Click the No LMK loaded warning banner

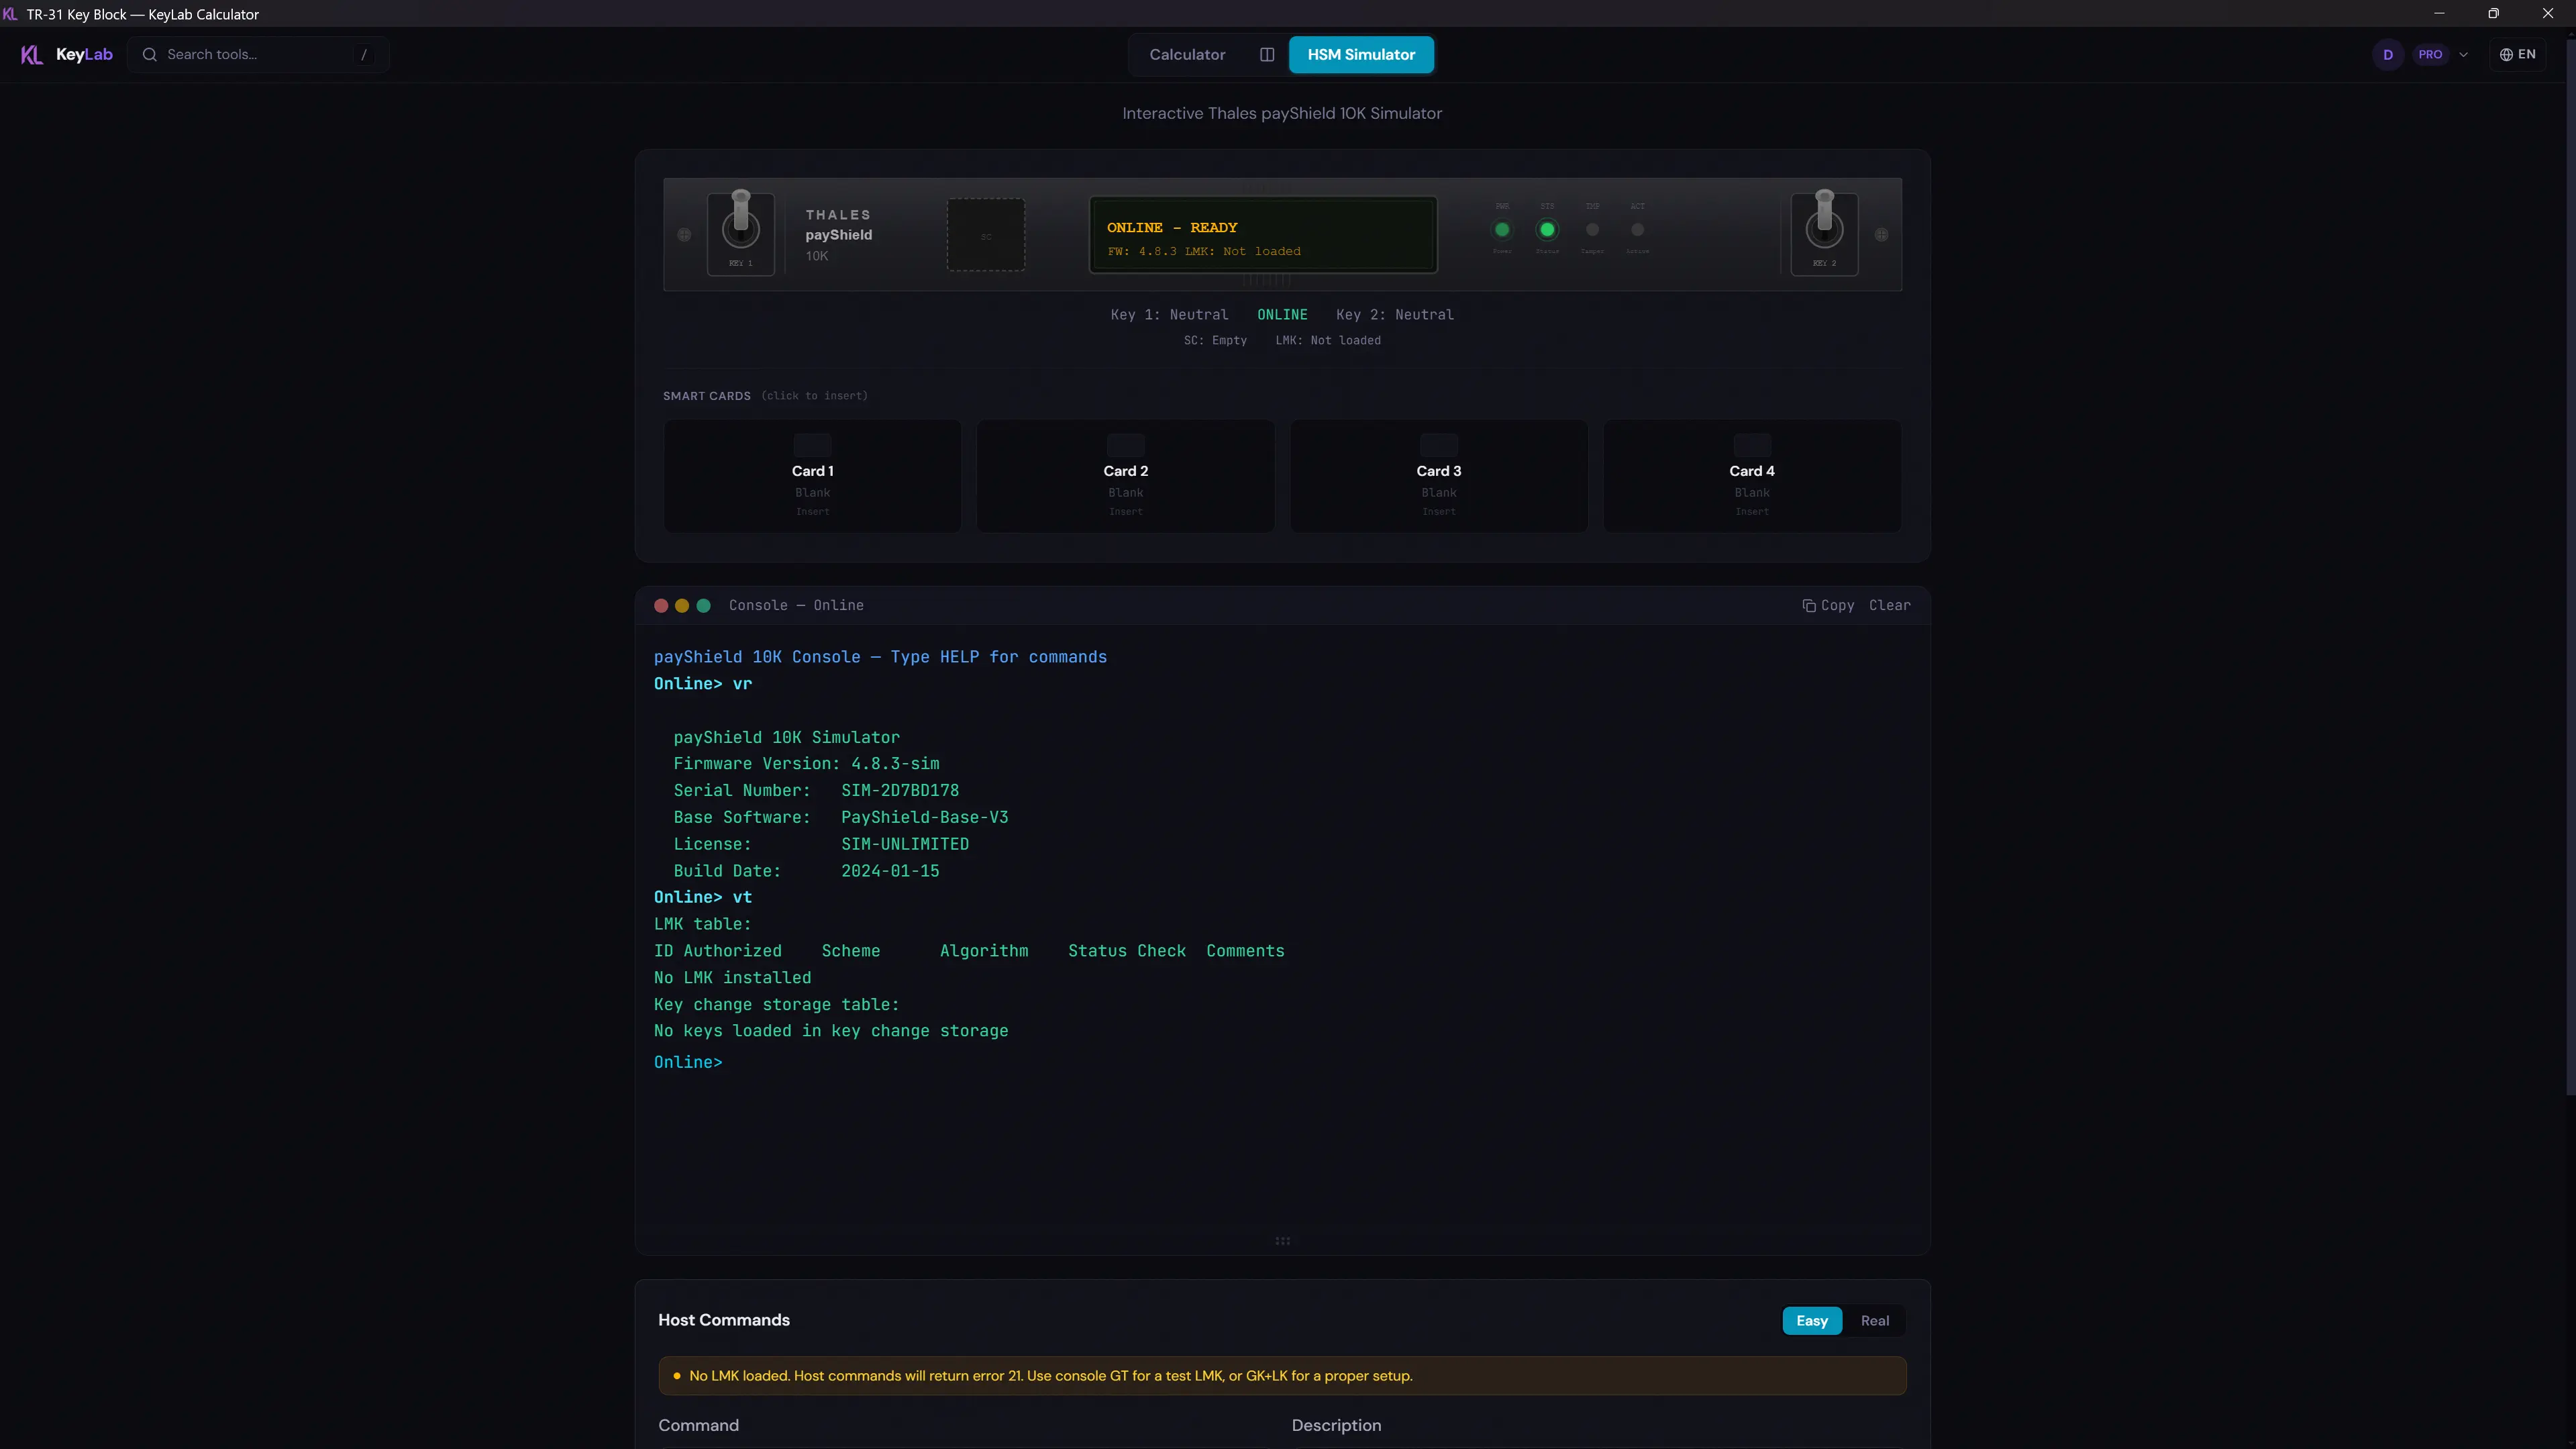coord(1282,1375)
